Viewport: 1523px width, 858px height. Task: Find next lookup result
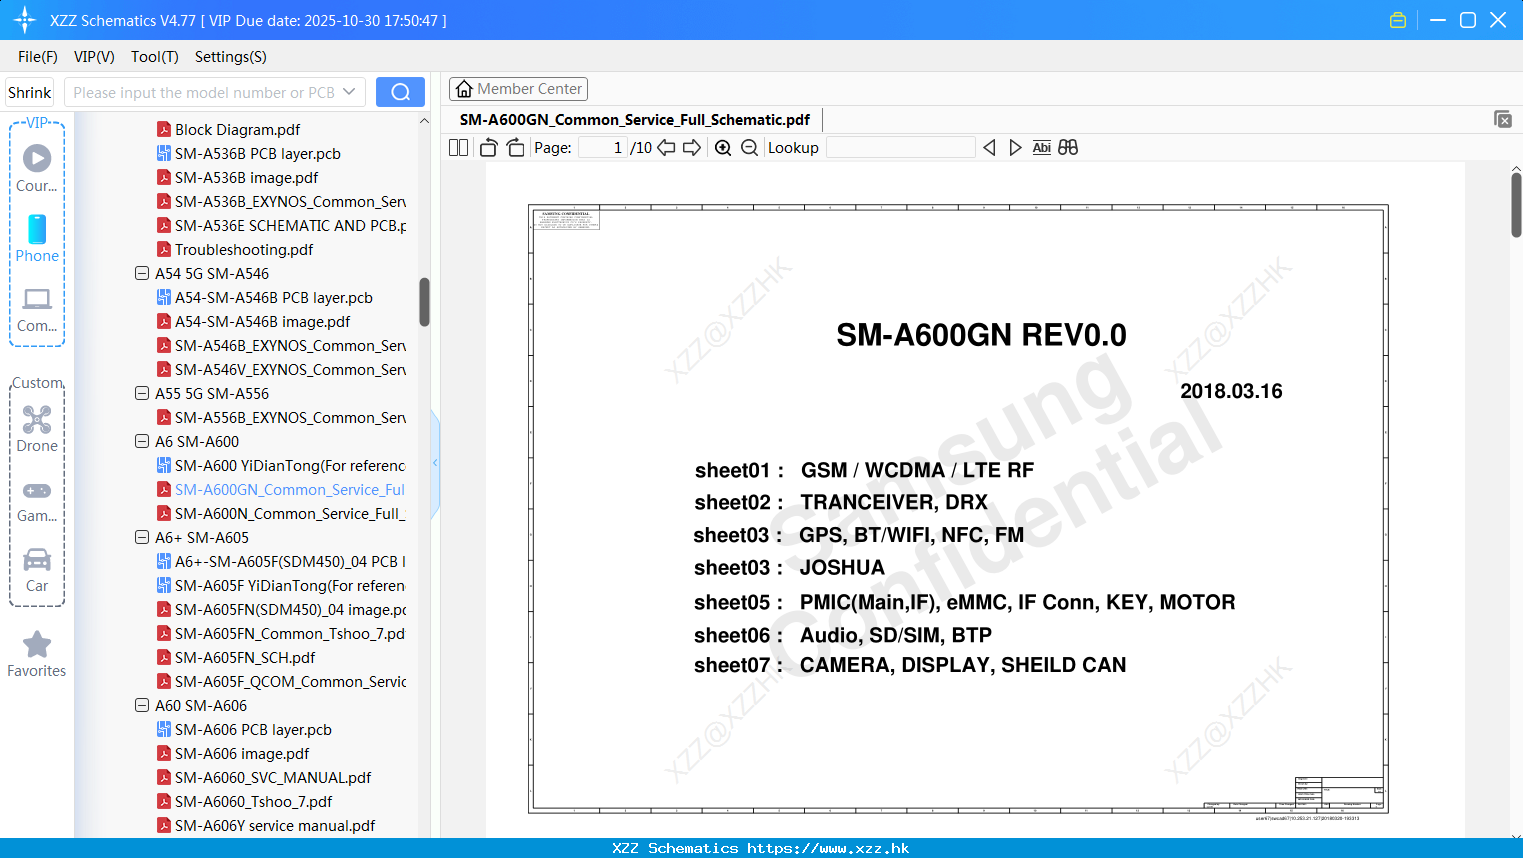coord(1015,147)
